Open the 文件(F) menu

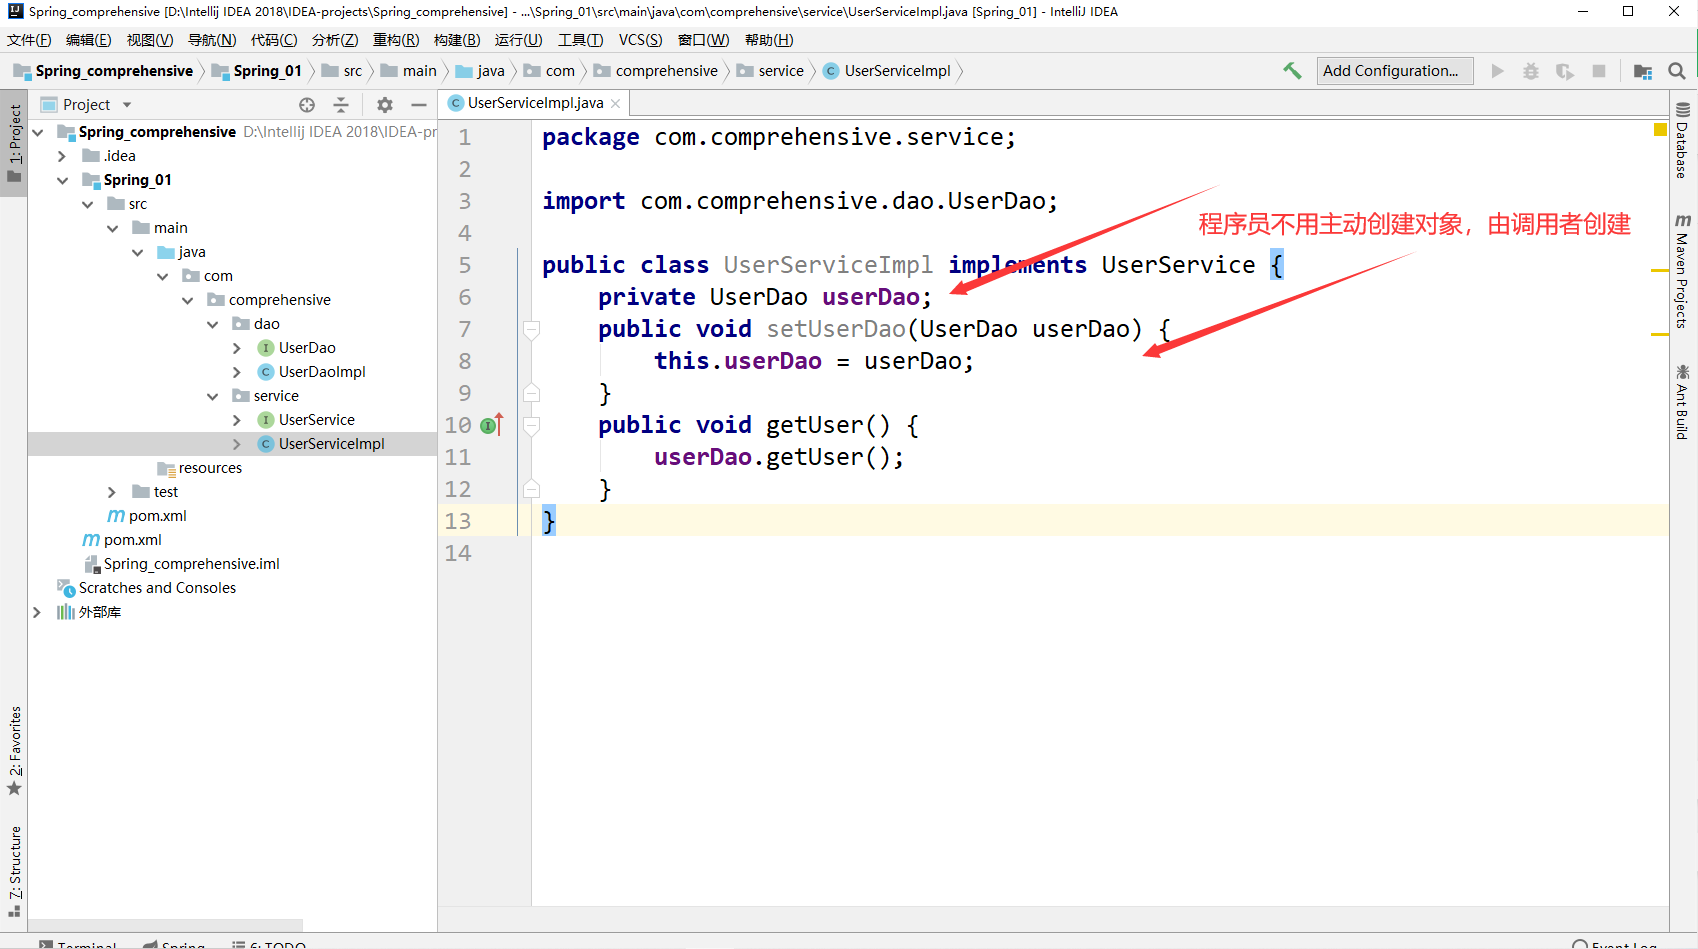[x=29, y=40]
